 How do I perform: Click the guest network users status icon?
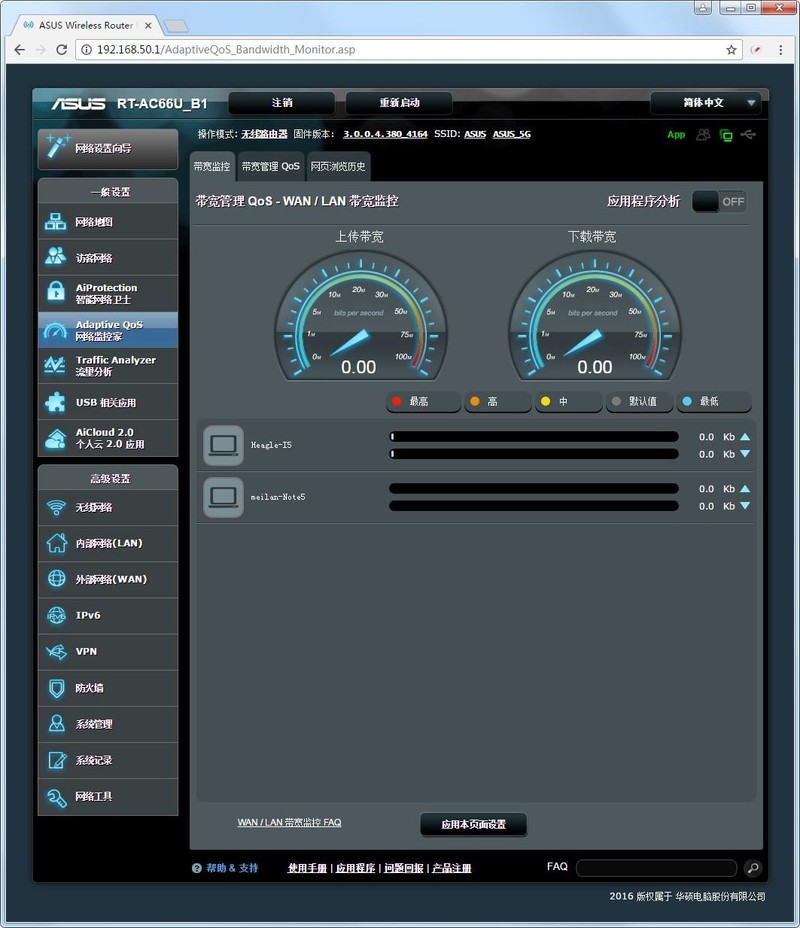703,134
